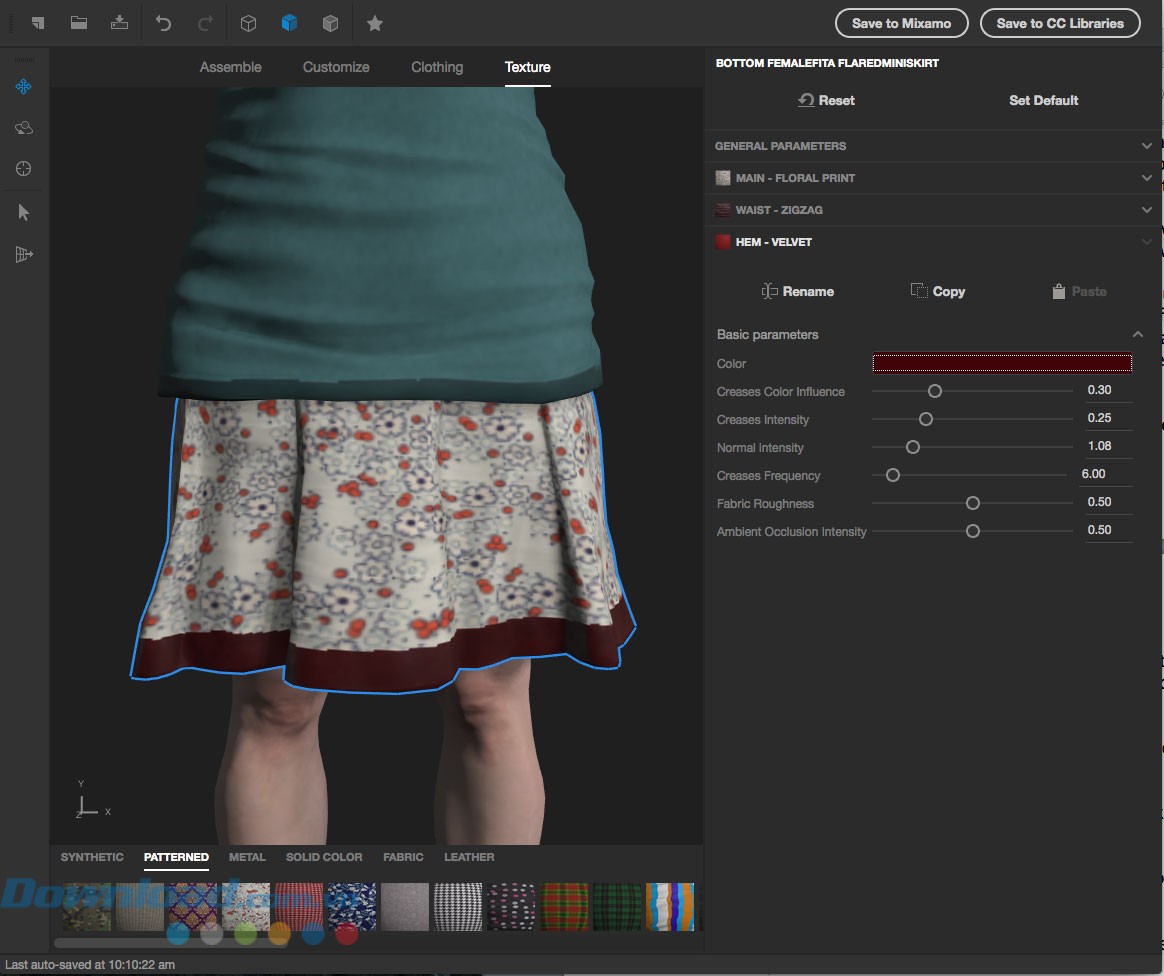
Task: Expand the General Parameters section
Action: pyautogui.click(x=1146, y=146)
